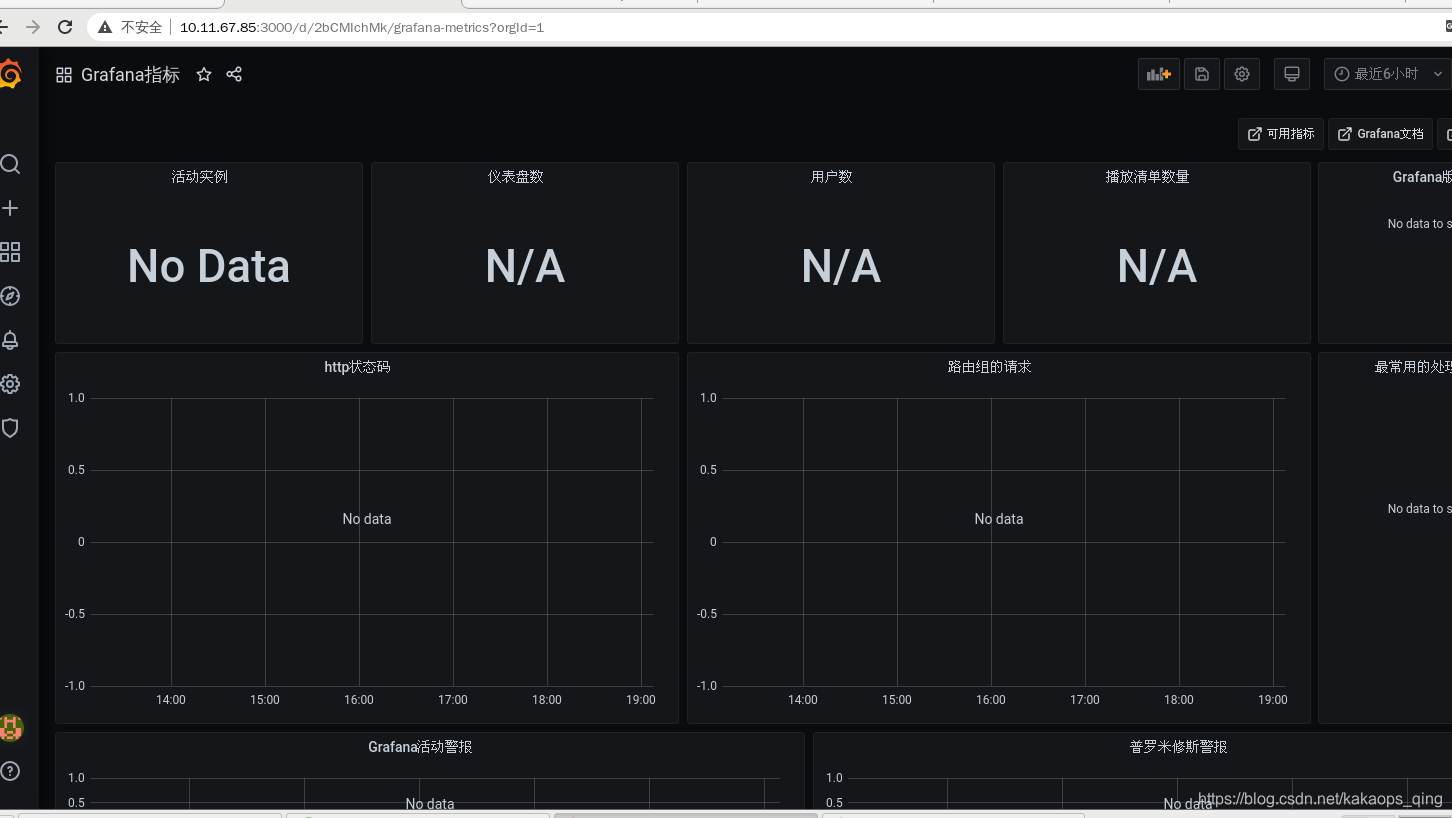
Task: Cycle view mode with monitor icon
Action: point(1292,74)
